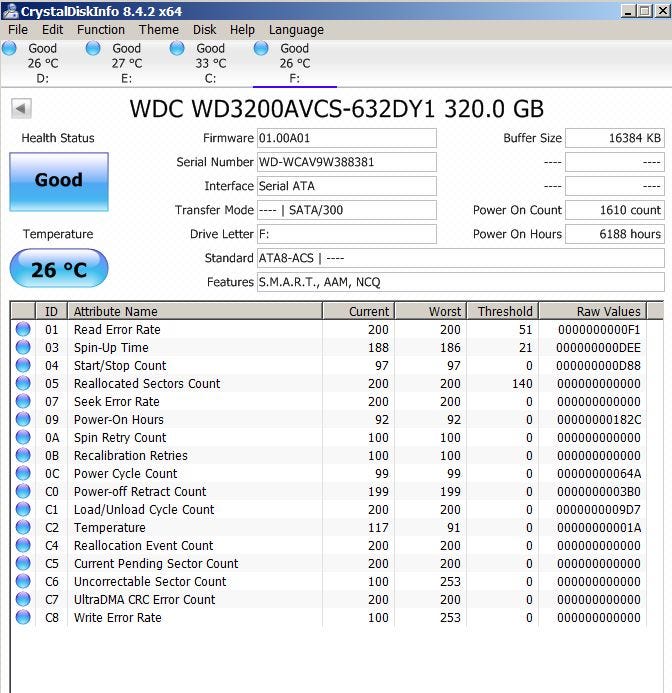
Task: Click status orb for Temperature attribute
Action: 23,527
